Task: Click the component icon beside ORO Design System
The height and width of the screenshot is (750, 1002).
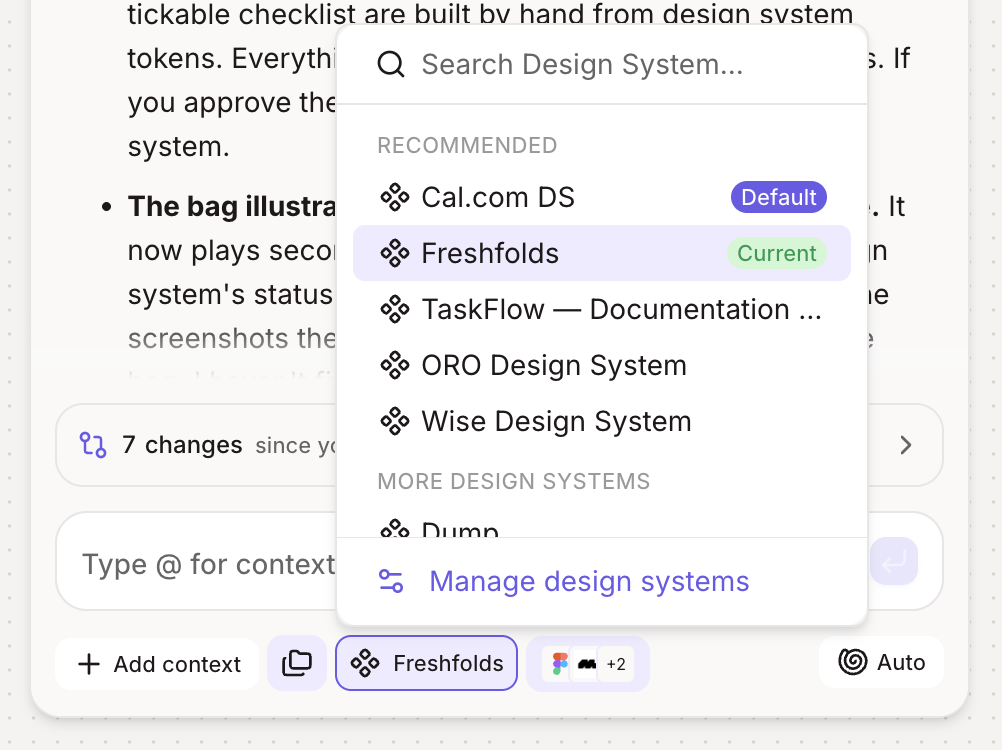Action: pos(395,365)
